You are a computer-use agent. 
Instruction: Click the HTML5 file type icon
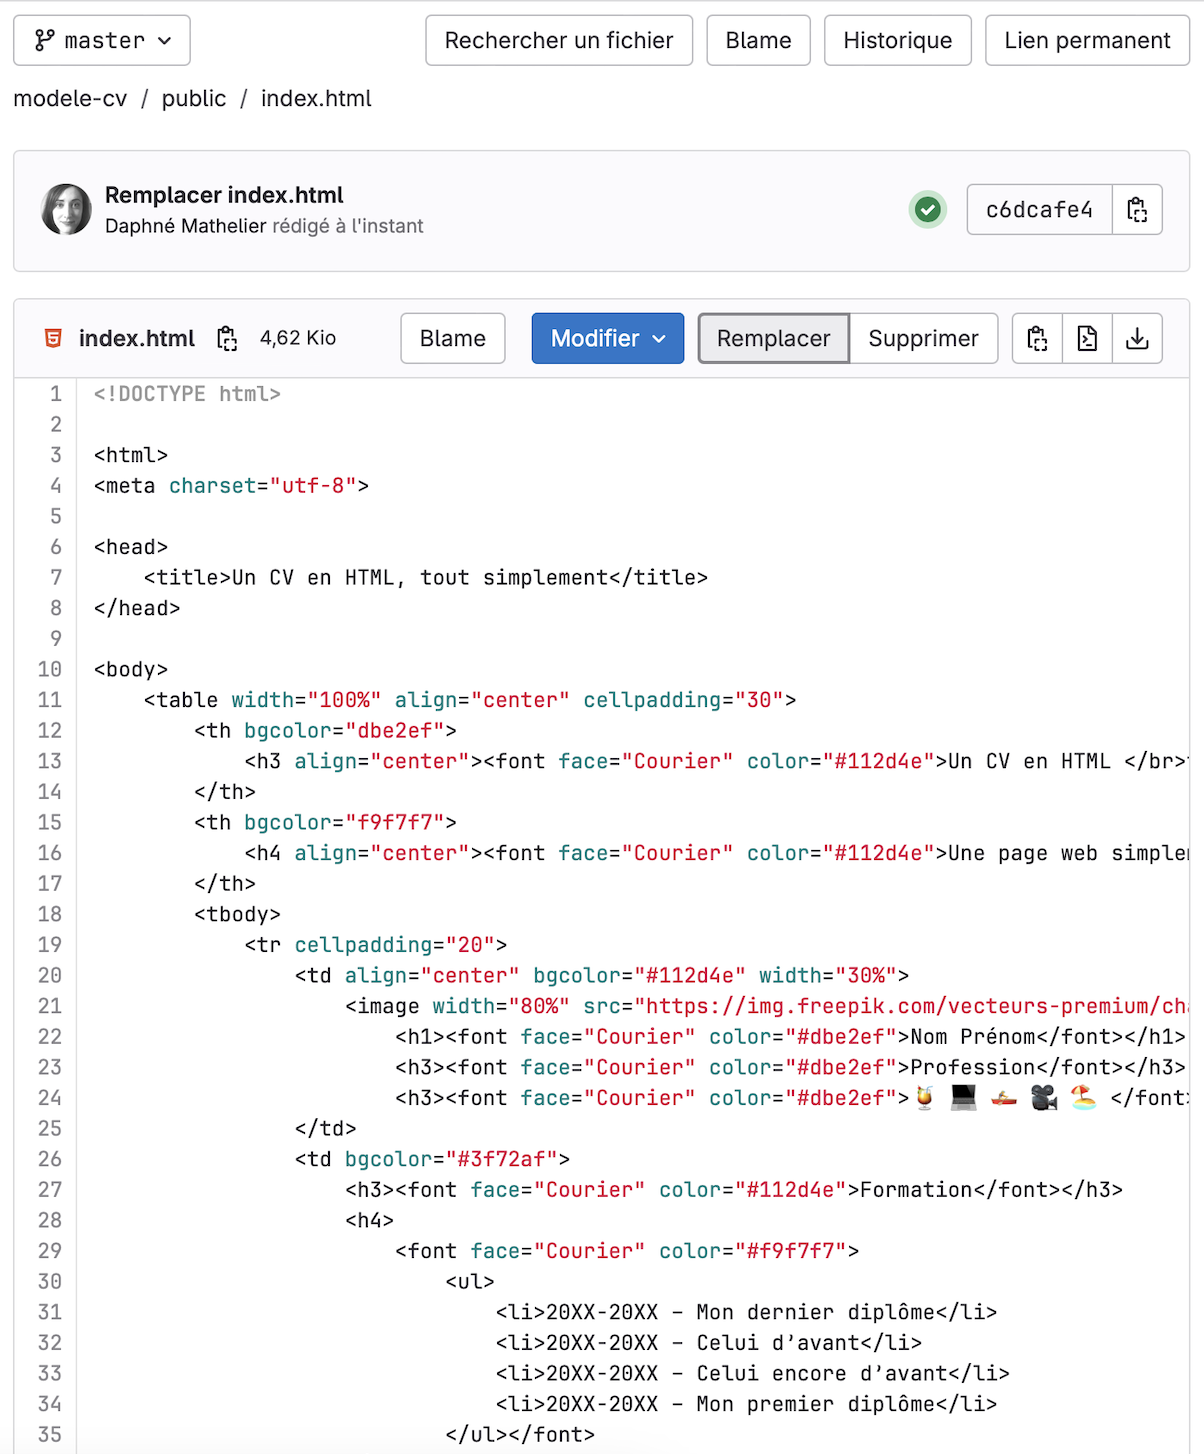(x=53, y=339)
